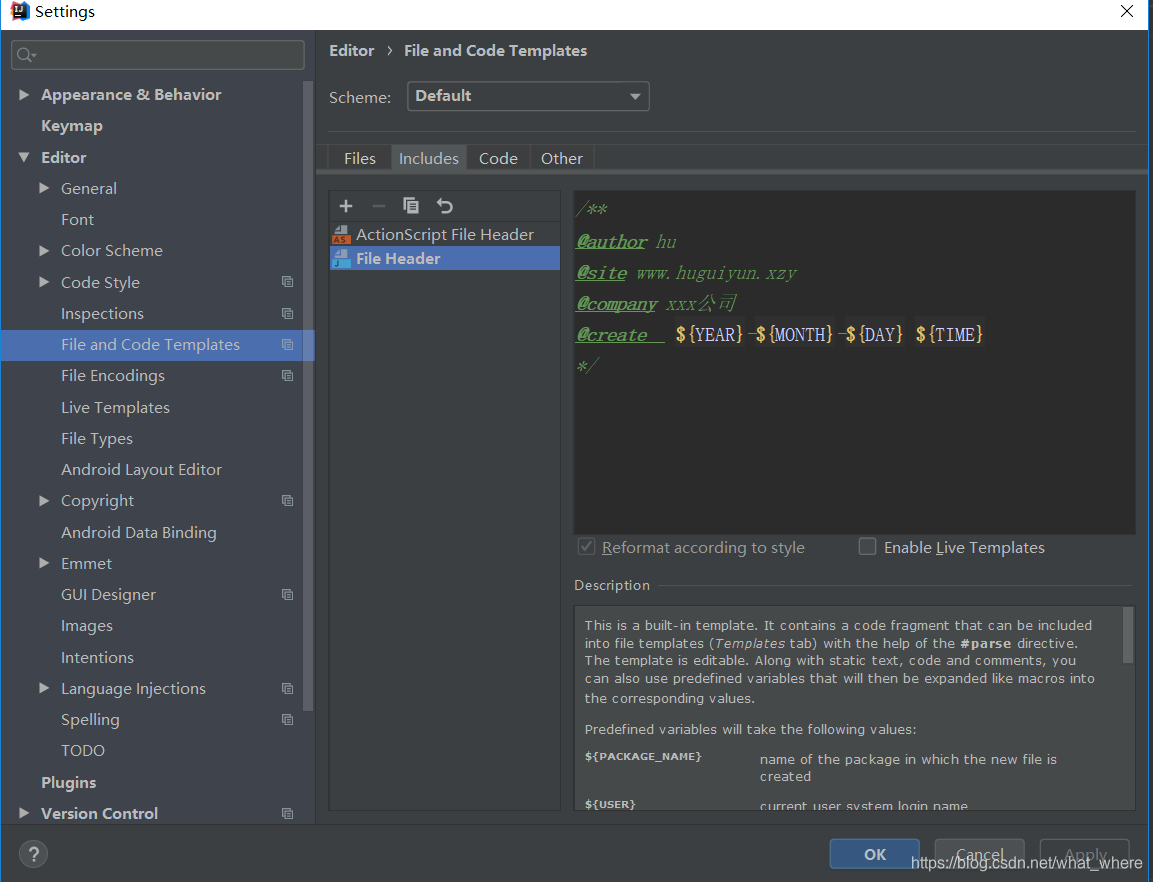Click the OK button
The image size is (1153, 882).
click(x=874, y=854)
